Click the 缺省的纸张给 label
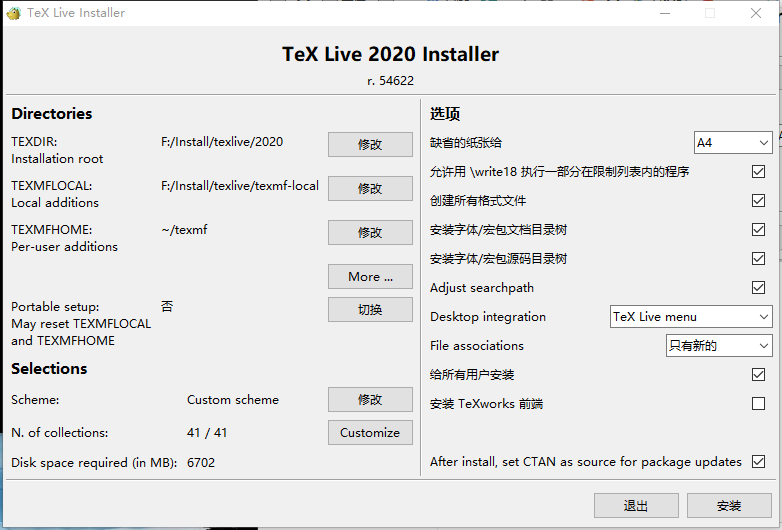 466,143
